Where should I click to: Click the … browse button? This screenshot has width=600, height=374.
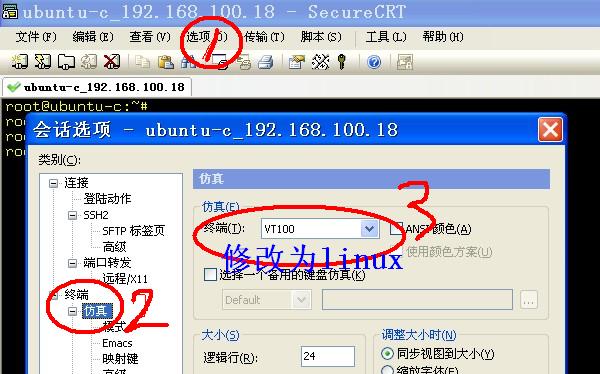[x=529, y=300]
